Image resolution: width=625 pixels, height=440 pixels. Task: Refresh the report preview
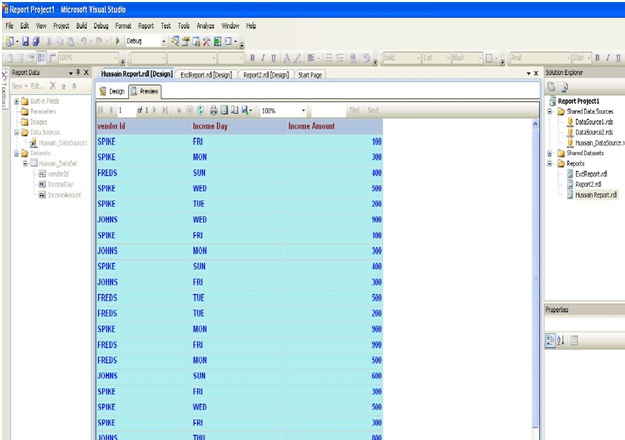tap(200, 110)
